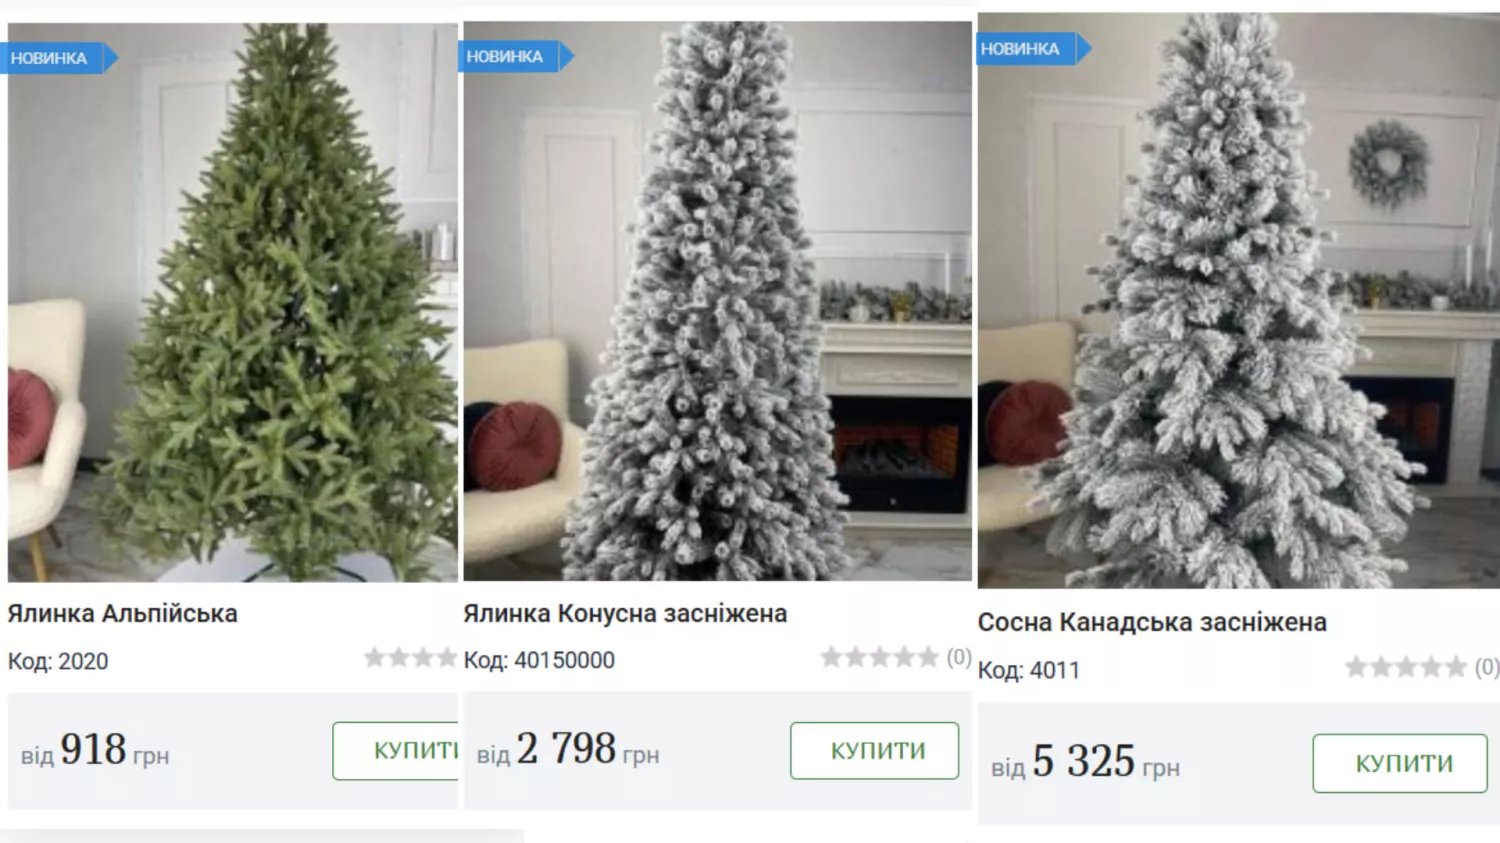Click КУПИТИ for Ялинка Конусна засніжена
The width and height of the screenshot is (1500, 843).
click(875, 750)
